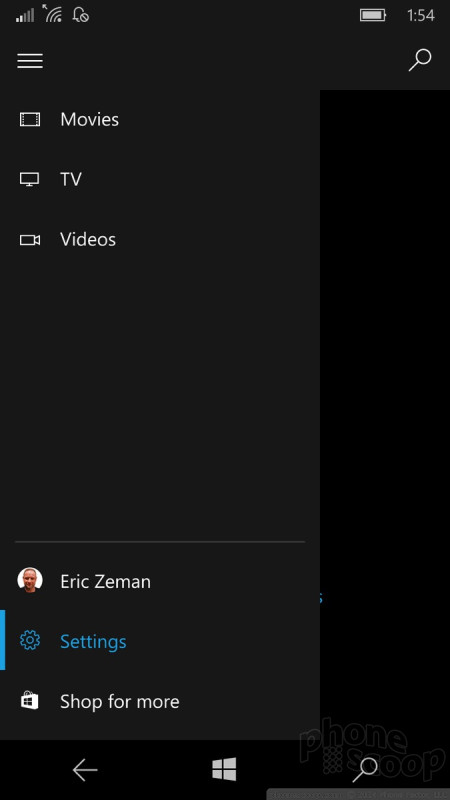Click the Movies filmstrip icon
The image size is (450, 800).
[x=30, y=120]
